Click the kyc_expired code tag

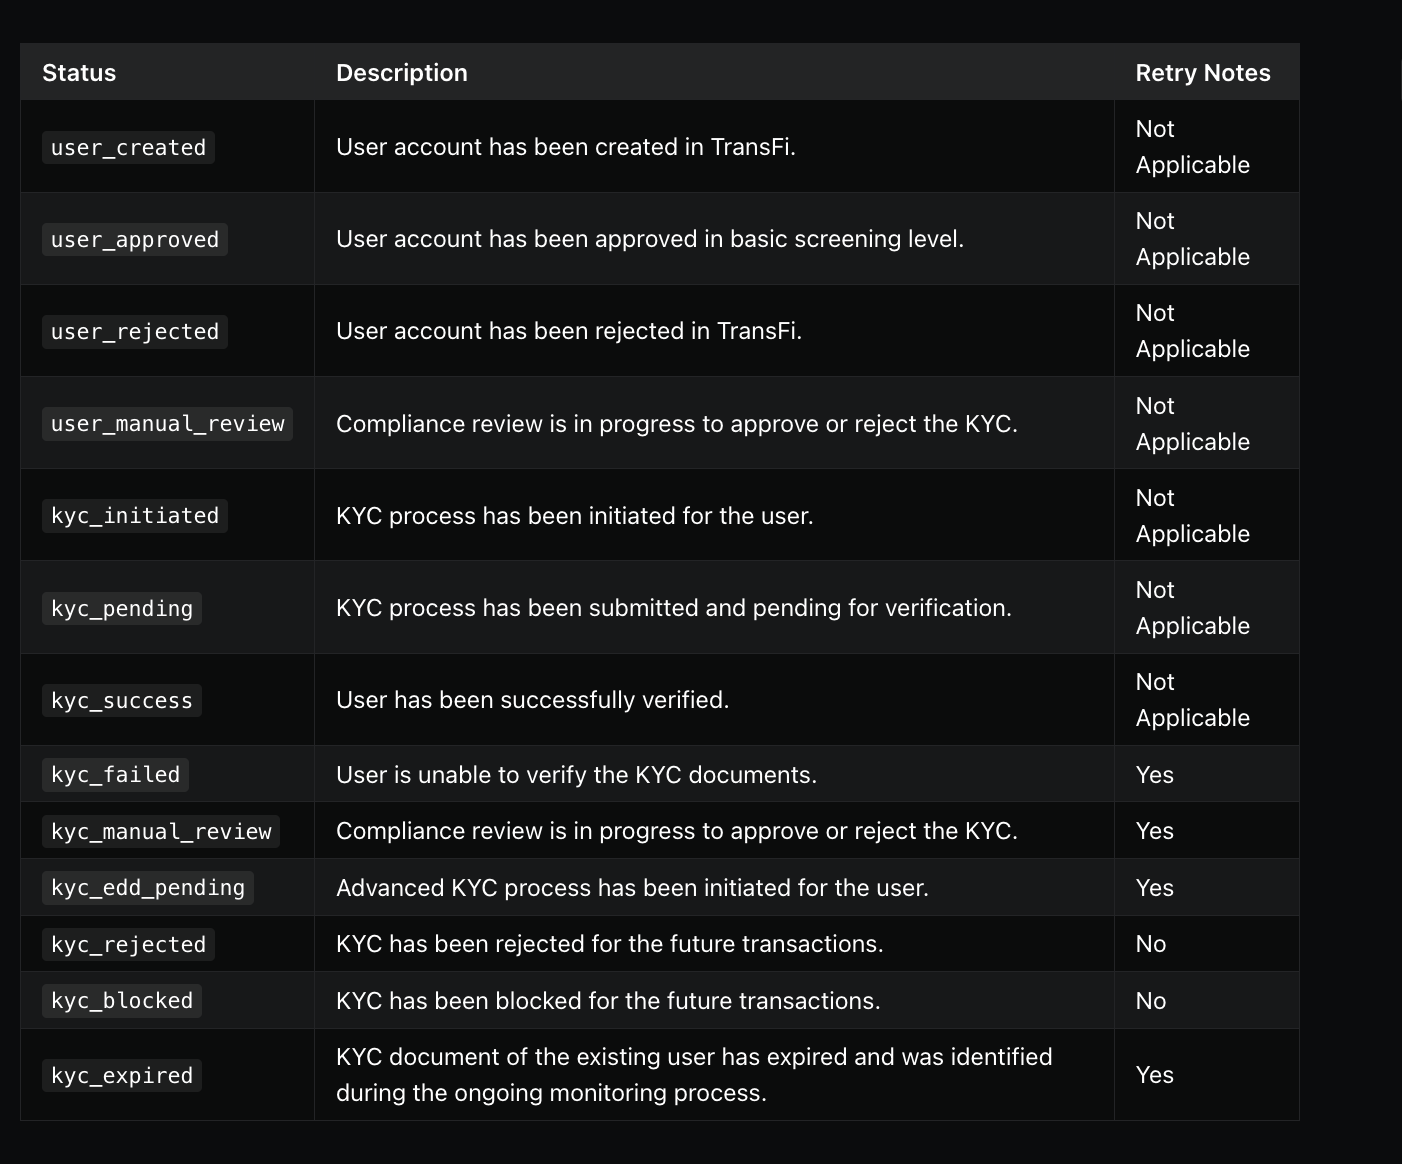122,1075
